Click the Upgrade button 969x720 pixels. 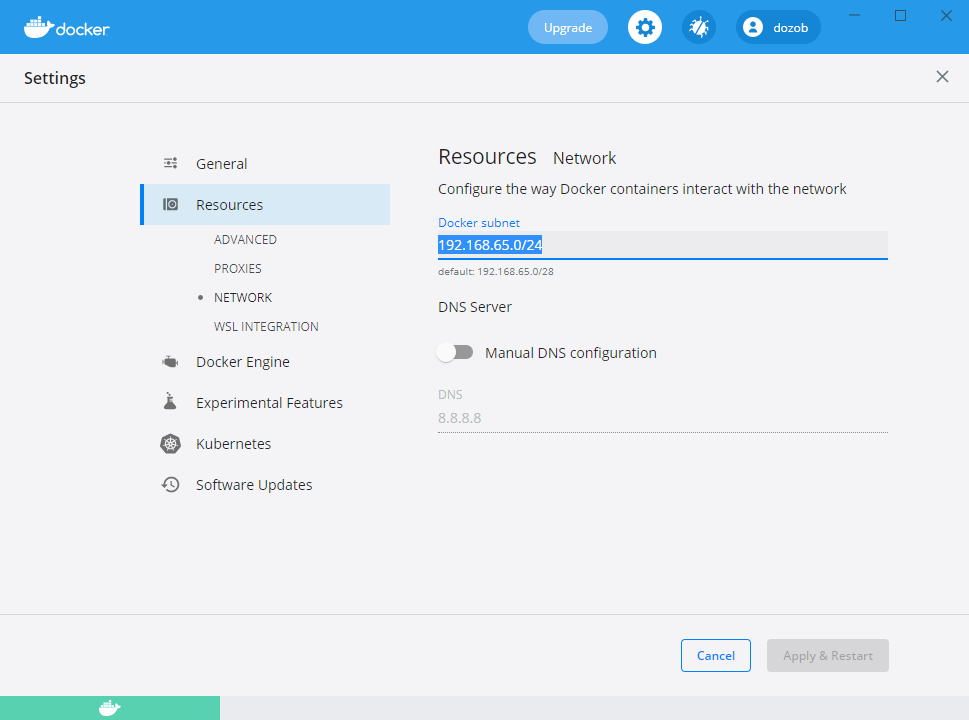(567, 27)
